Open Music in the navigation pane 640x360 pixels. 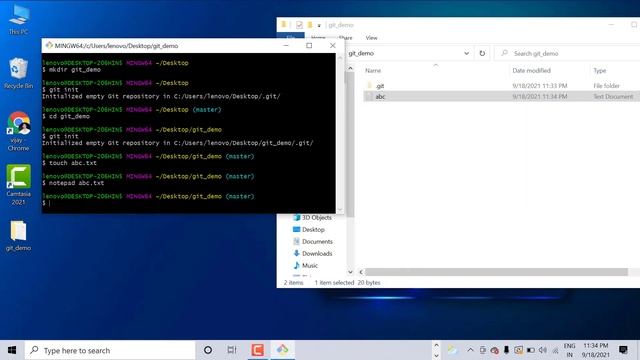point(305,265)
